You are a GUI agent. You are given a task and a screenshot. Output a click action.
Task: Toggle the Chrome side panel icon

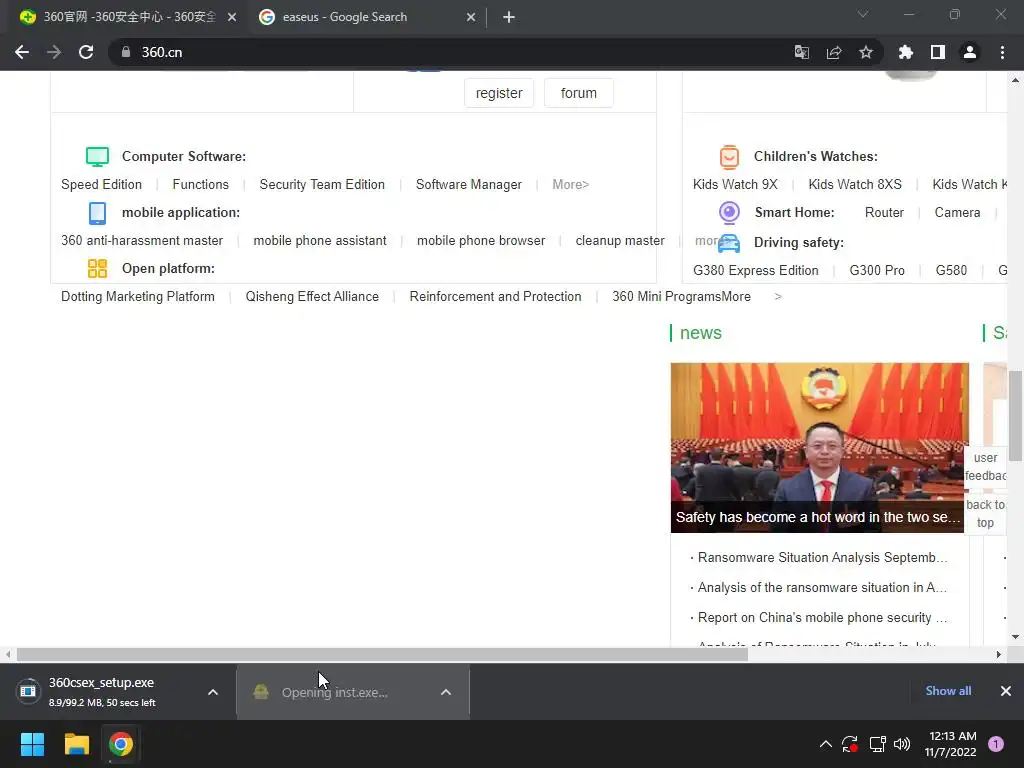pos(938,52)
